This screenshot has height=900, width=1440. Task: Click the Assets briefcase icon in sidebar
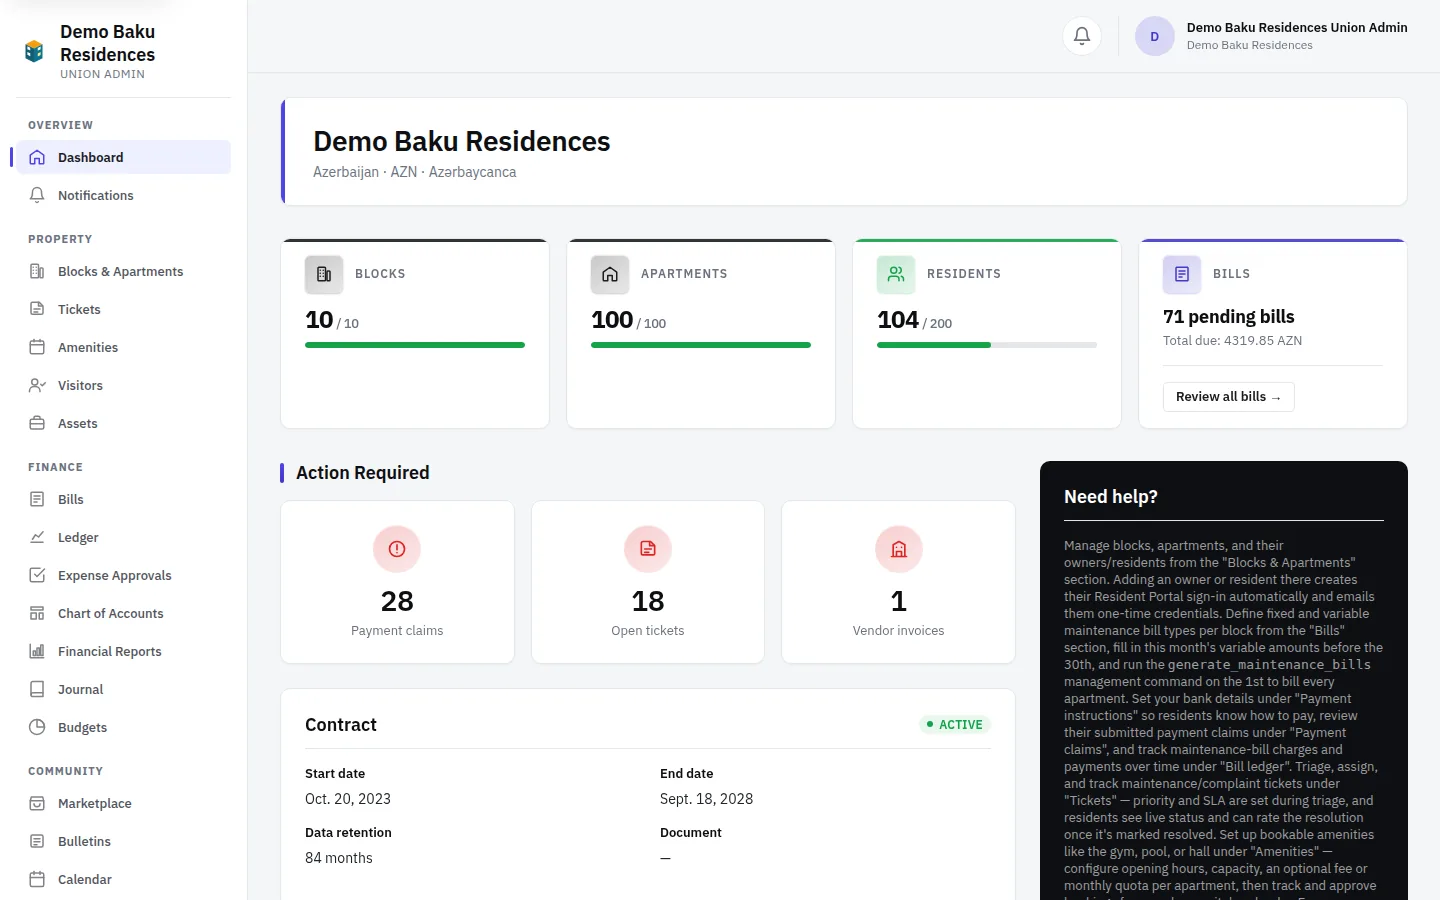tap(37, 423)
